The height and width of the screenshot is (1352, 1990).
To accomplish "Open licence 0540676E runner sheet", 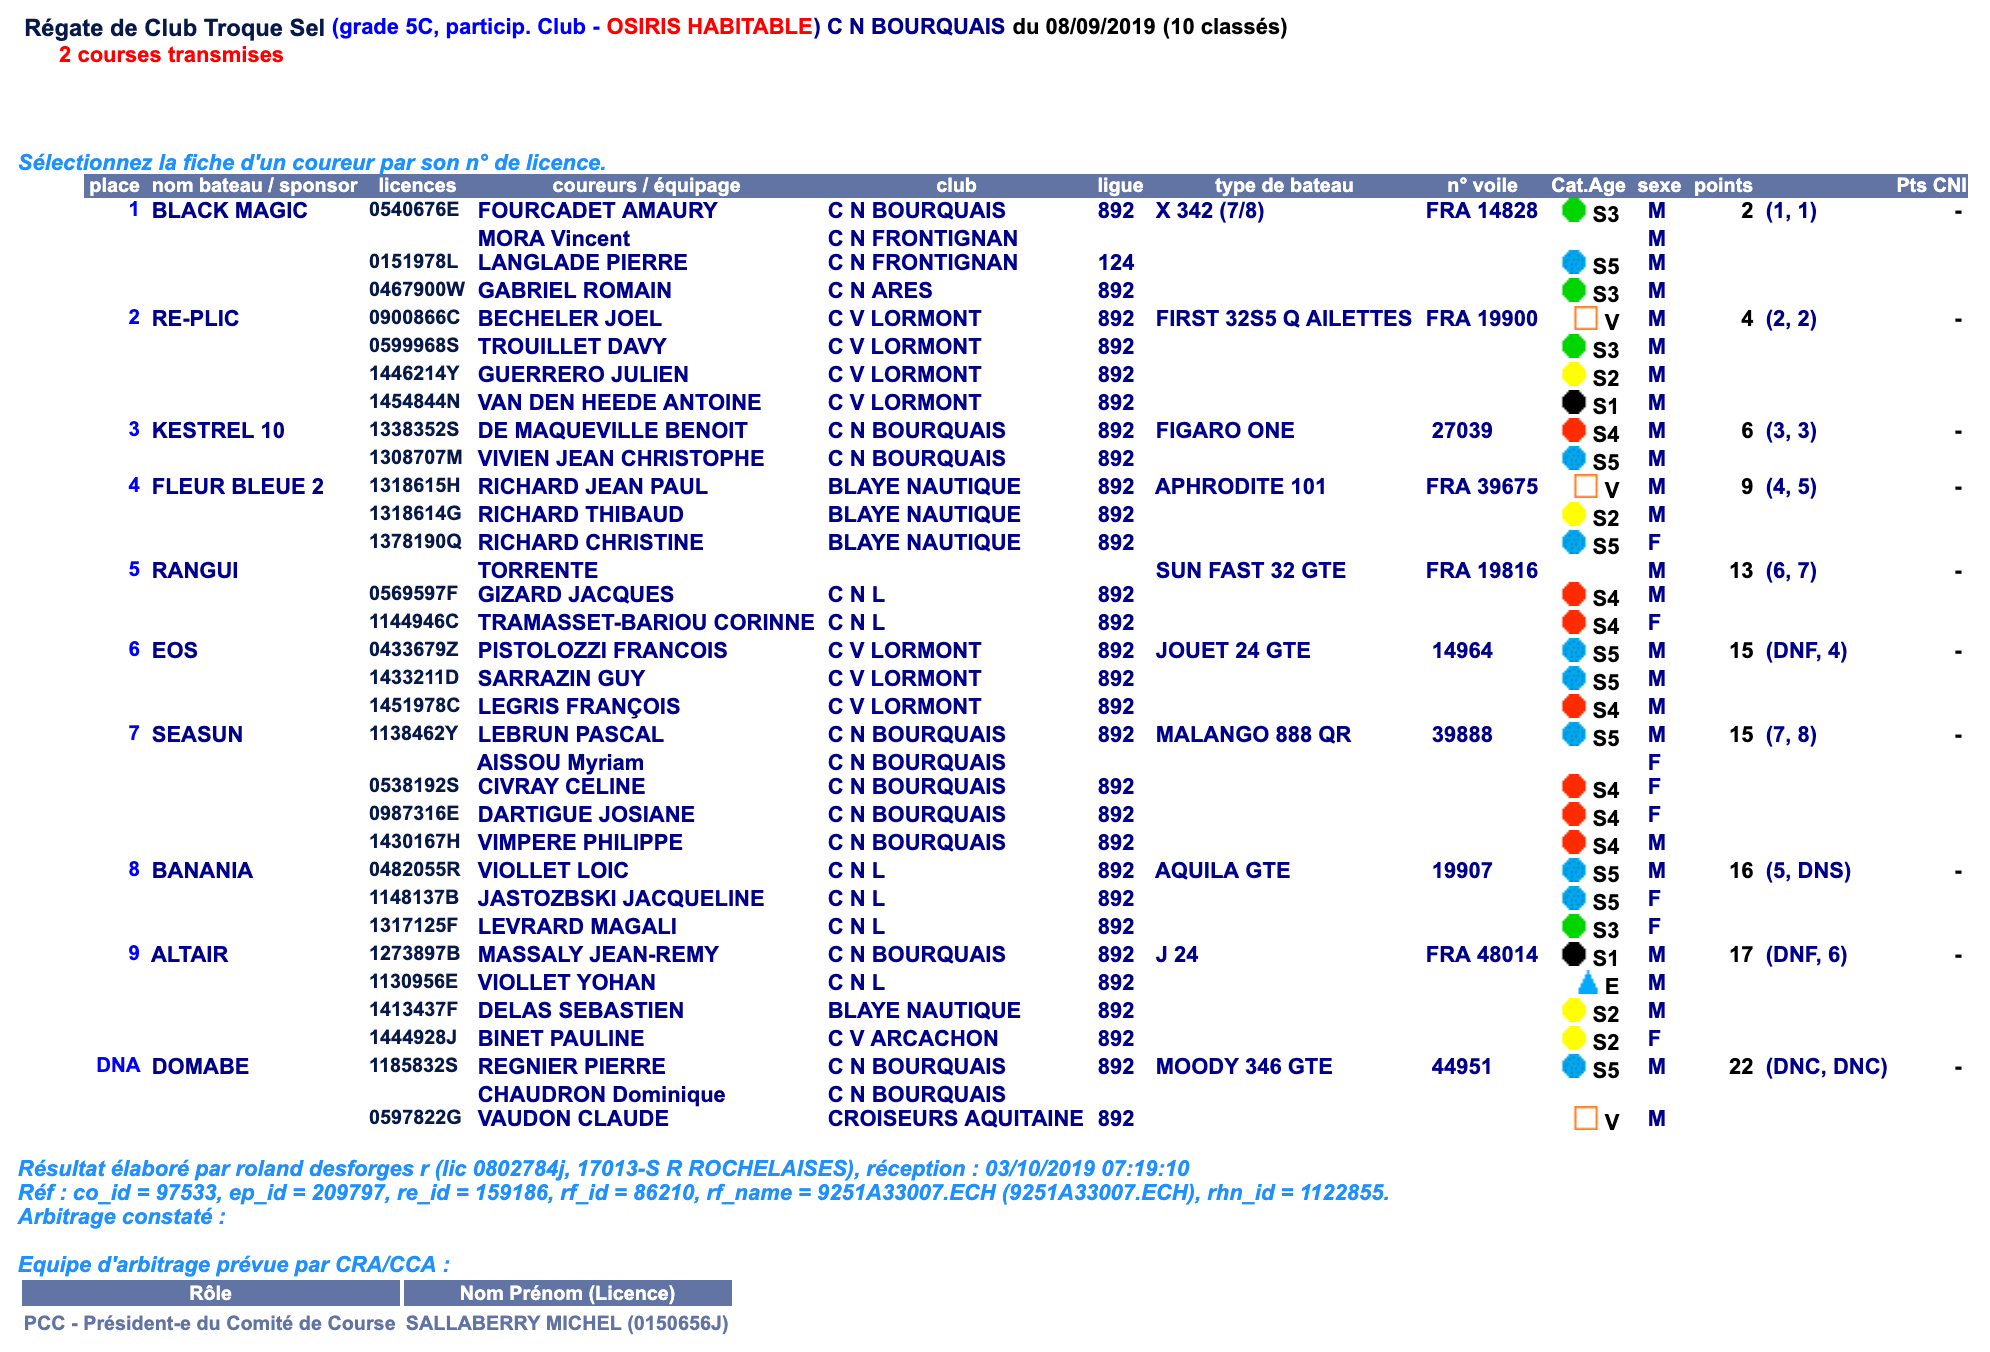I will (414, 210).
